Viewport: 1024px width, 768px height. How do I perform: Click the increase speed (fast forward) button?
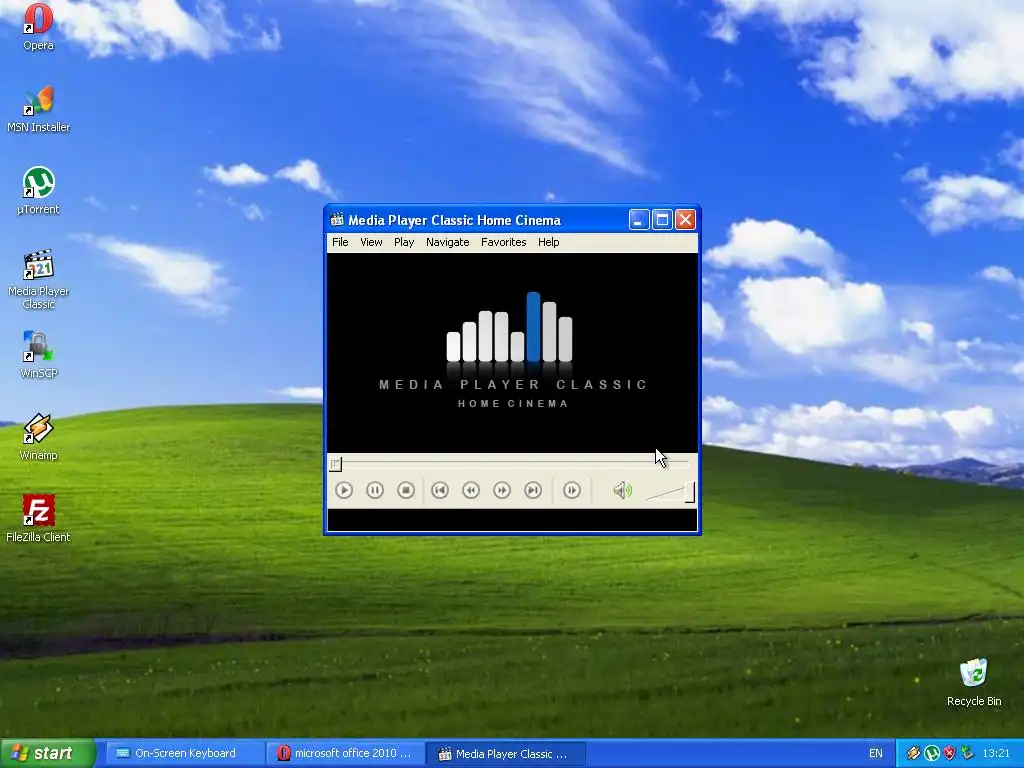pyautogui.click(x=502, y=490)
